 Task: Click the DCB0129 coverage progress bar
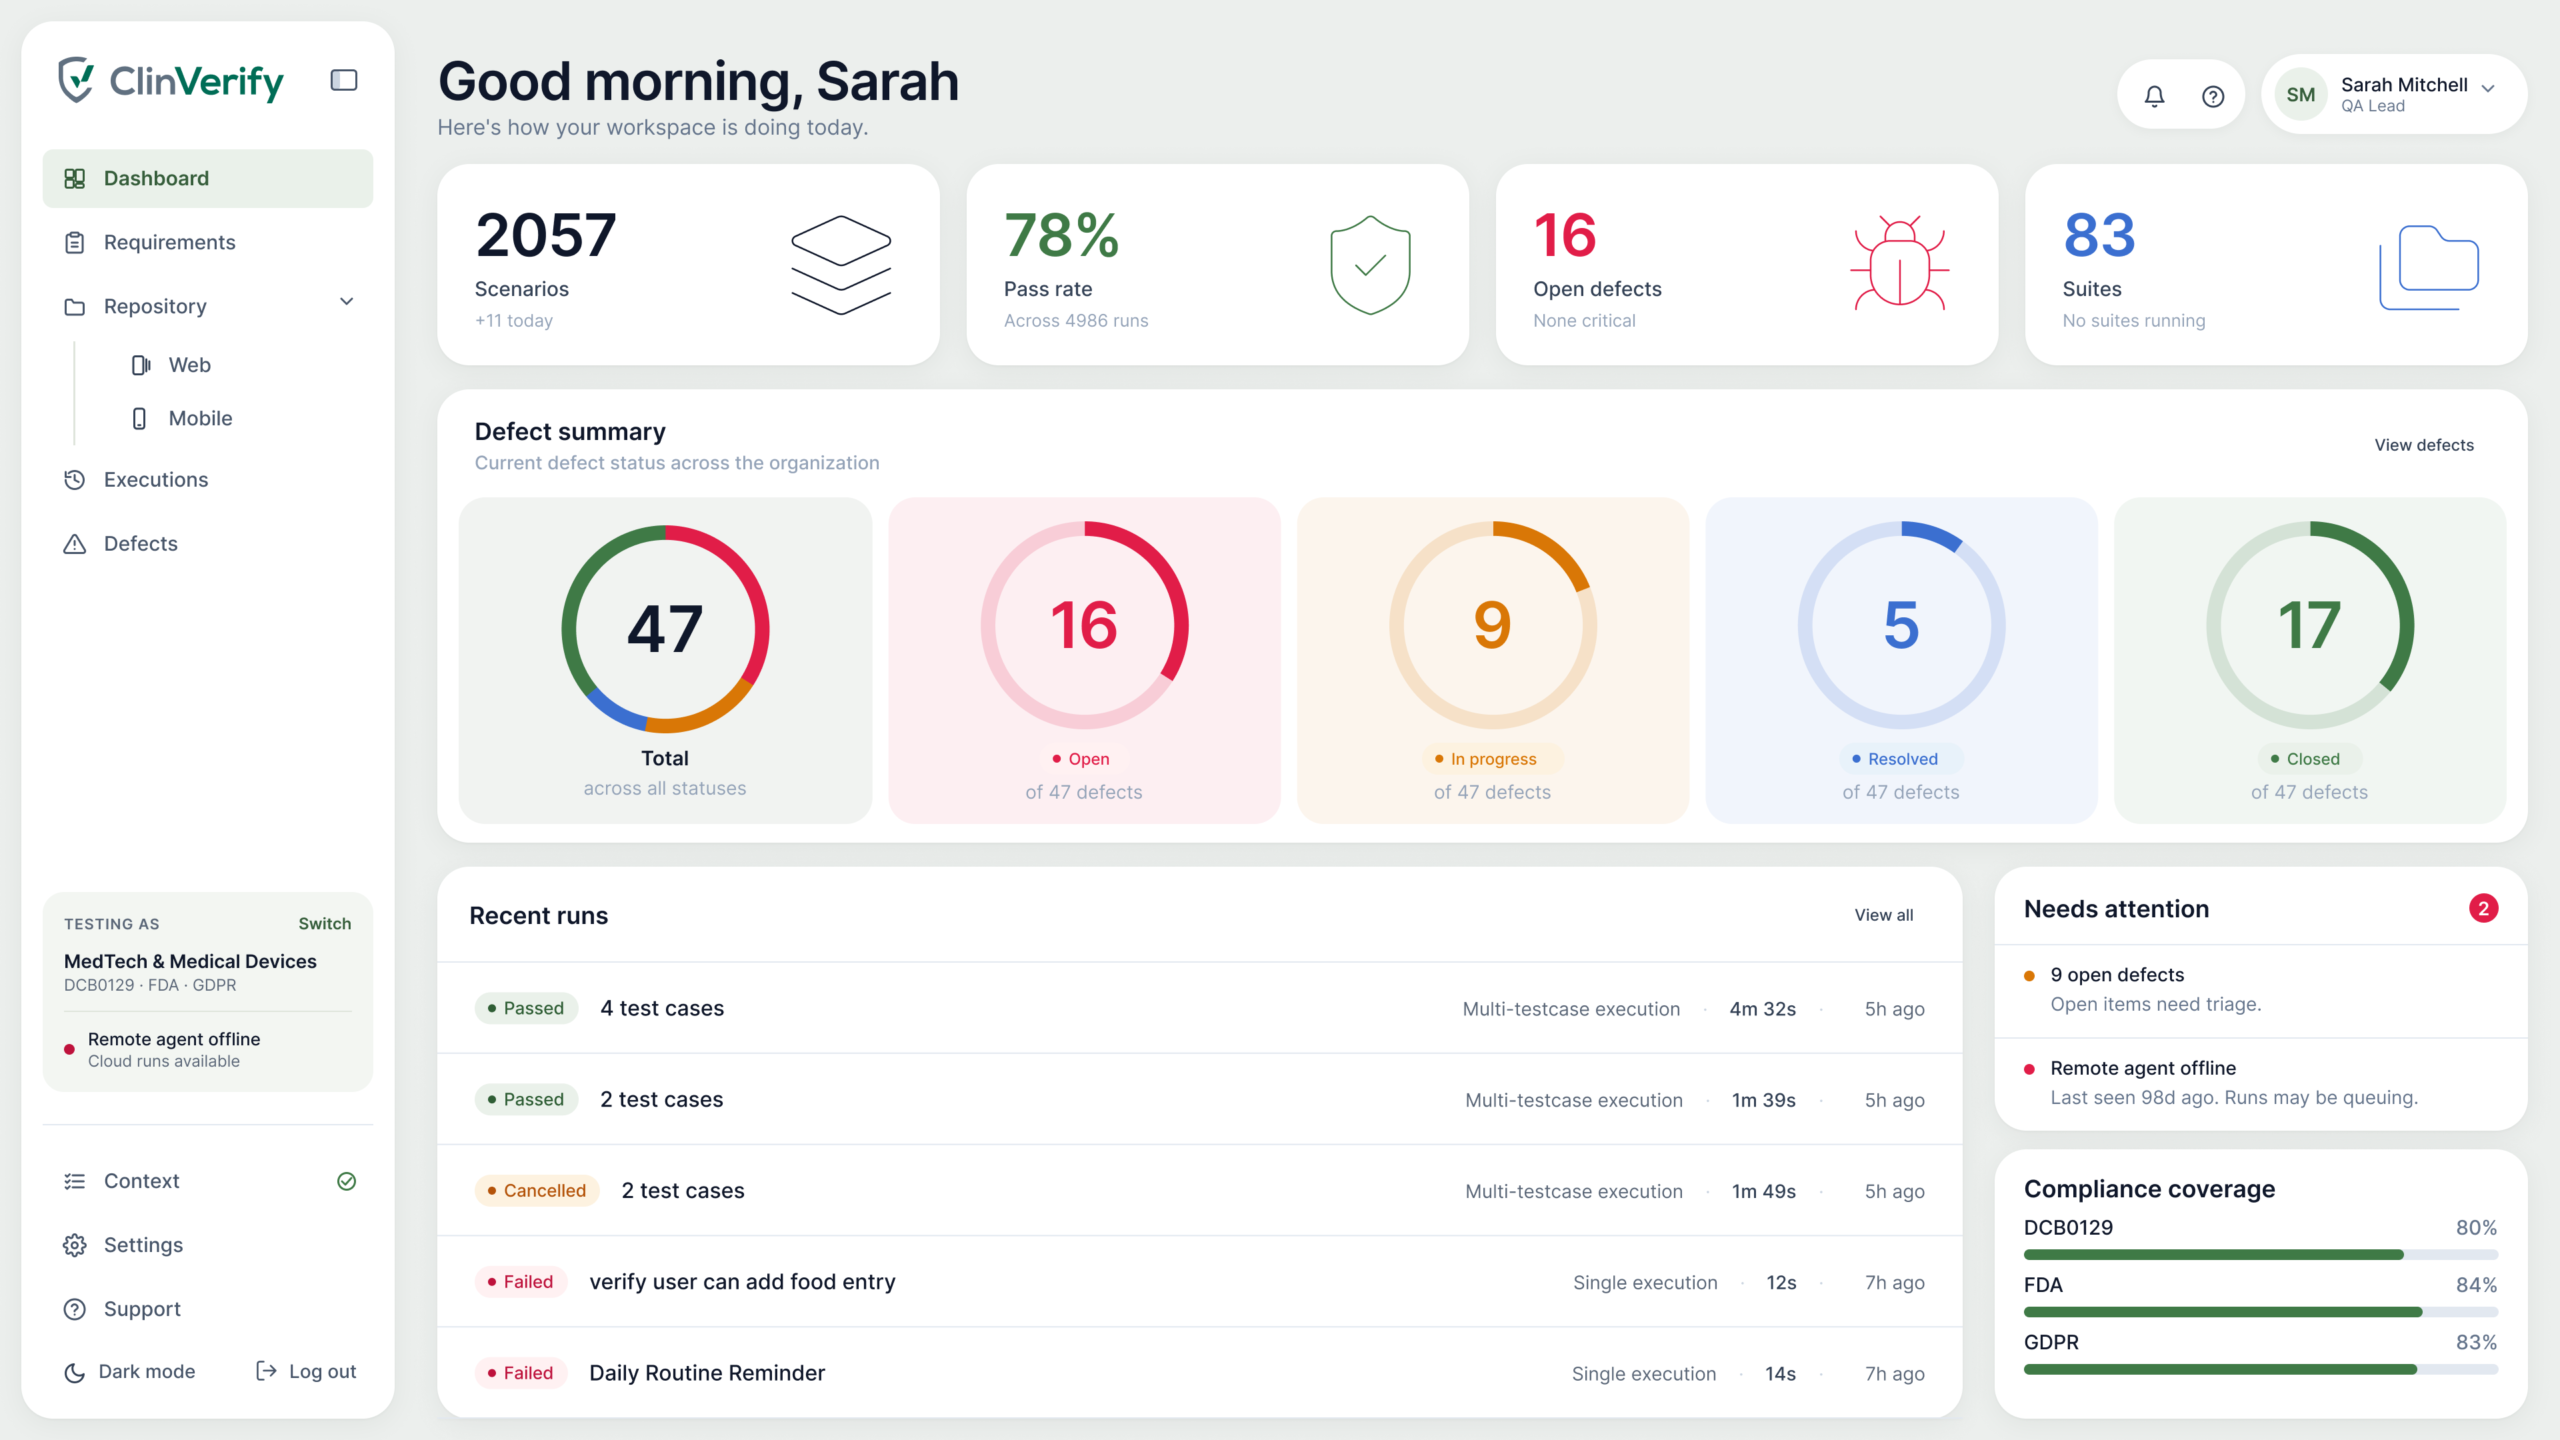click(2260, 1255)
